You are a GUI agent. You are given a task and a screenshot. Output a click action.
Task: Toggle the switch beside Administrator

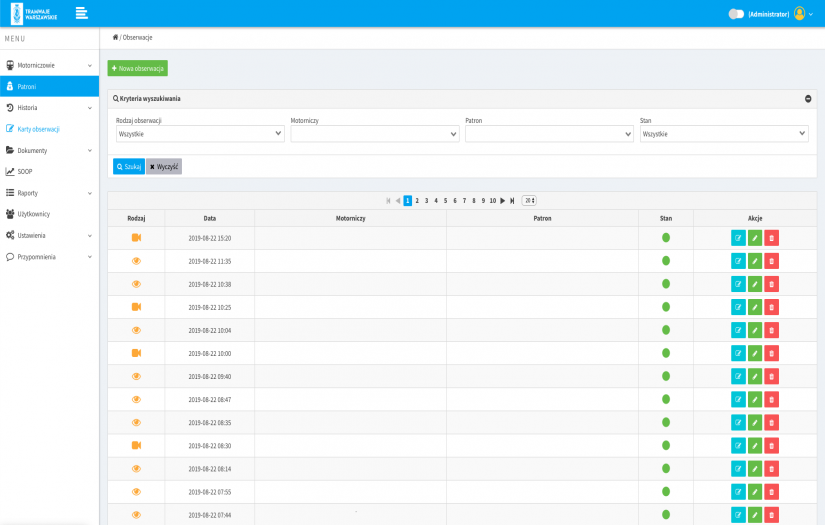pos(736,14)
